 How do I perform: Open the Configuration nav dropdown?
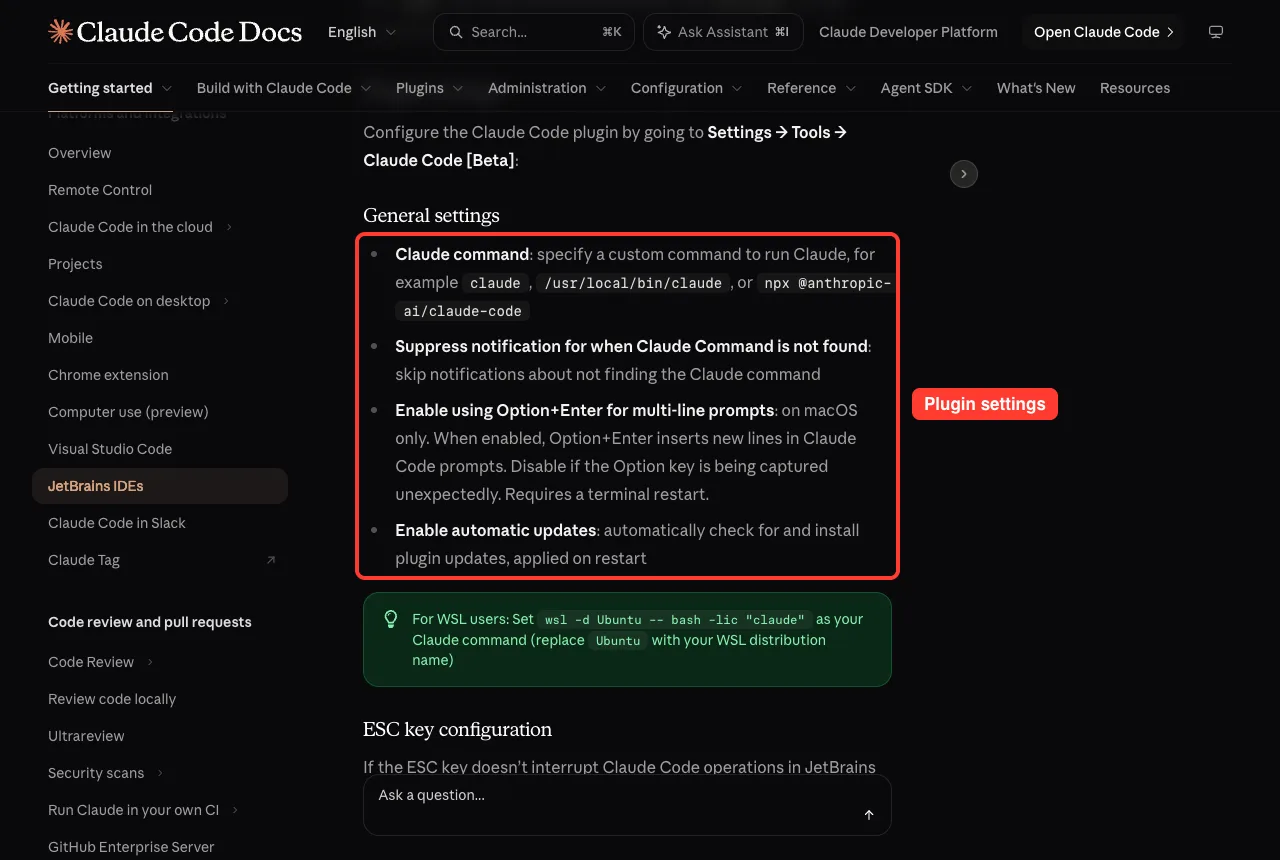pos(687,88)
